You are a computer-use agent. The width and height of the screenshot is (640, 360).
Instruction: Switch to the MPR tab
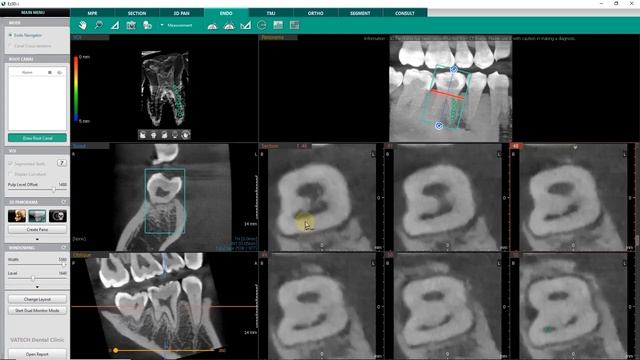(x=92, y=13)
